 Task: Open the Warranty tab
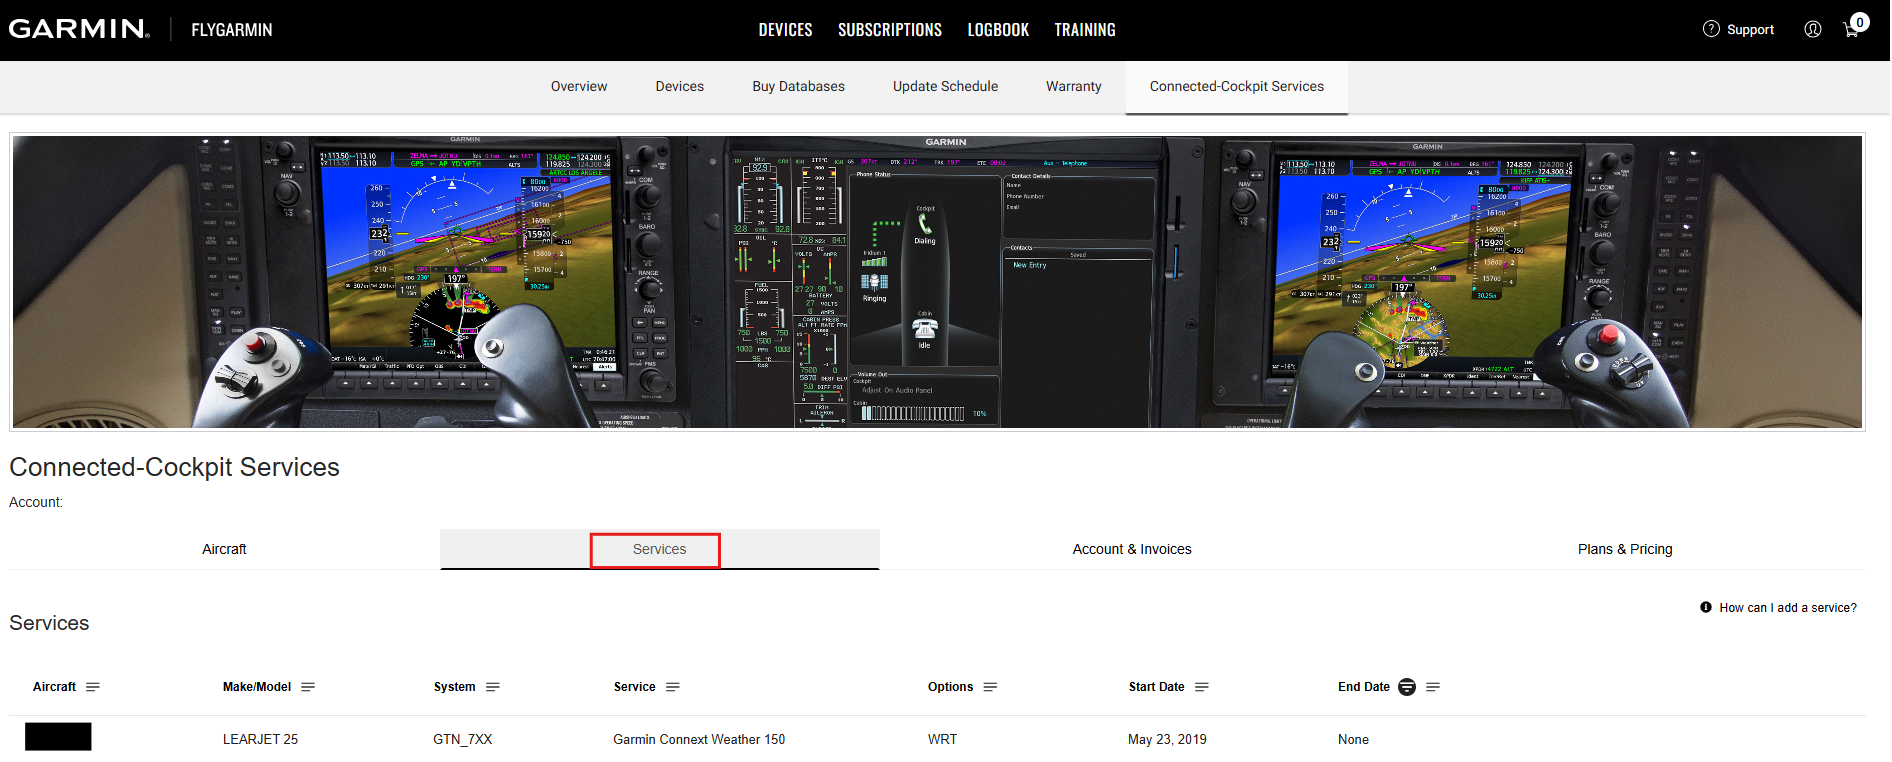(1074, 87)
